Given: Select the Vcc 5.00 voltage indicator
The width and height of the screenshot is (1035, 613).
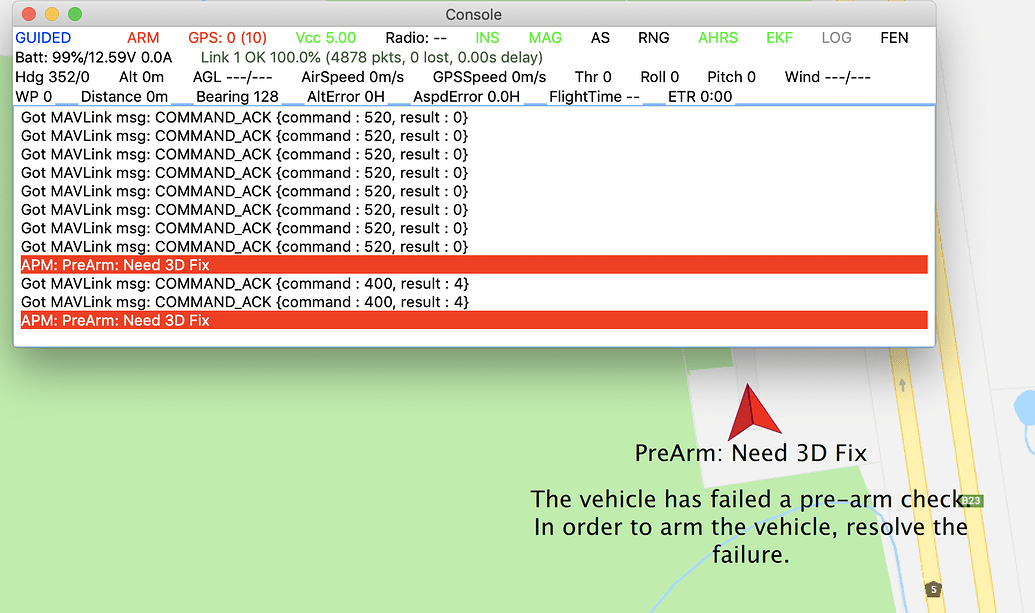Looking at the screenshot, I should [x=325, y=37].
